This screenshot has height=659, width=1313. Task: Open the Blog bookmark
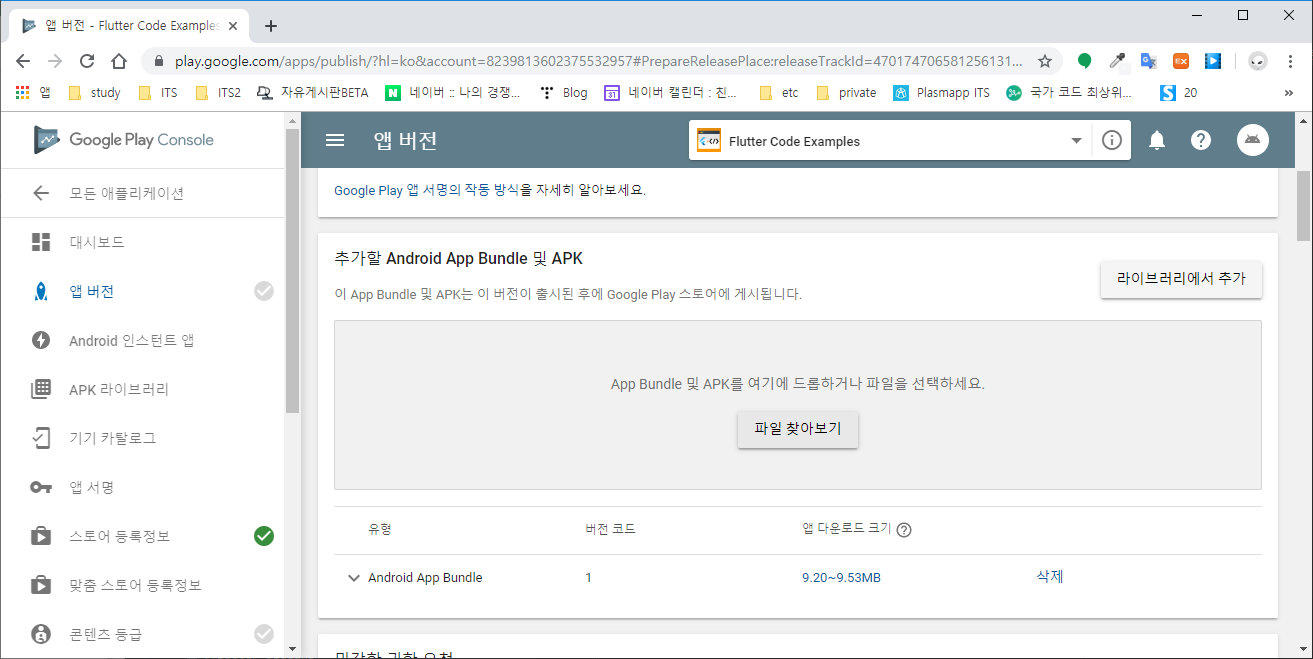point(564,93)
